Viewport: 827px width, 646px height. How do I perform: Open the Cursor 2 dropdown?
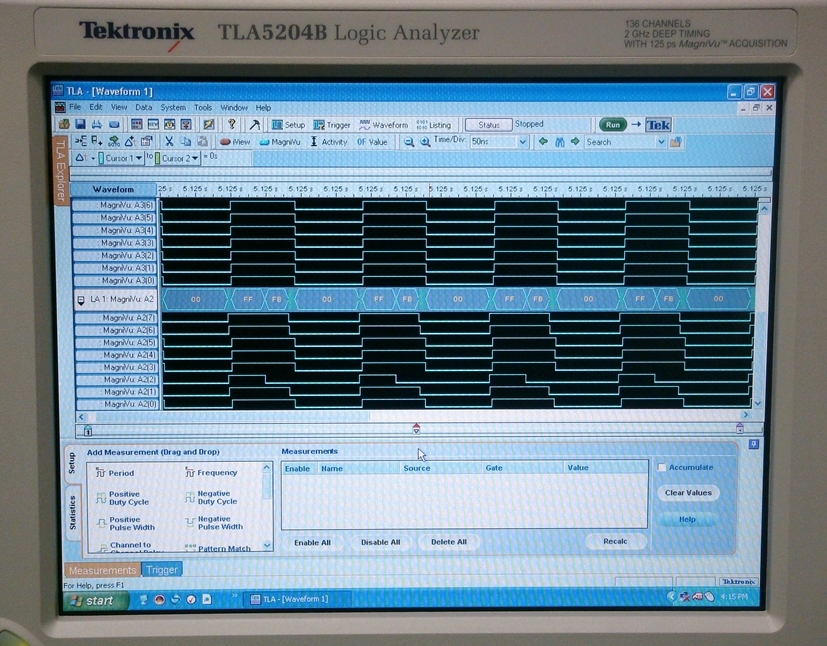pos(195,158)
